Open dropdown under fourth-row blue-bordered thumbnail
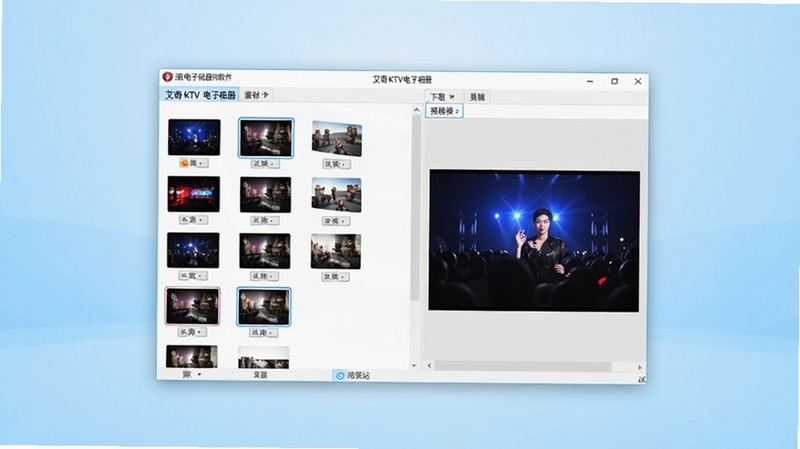Screen dimensions: 800x449 [264, 333]
